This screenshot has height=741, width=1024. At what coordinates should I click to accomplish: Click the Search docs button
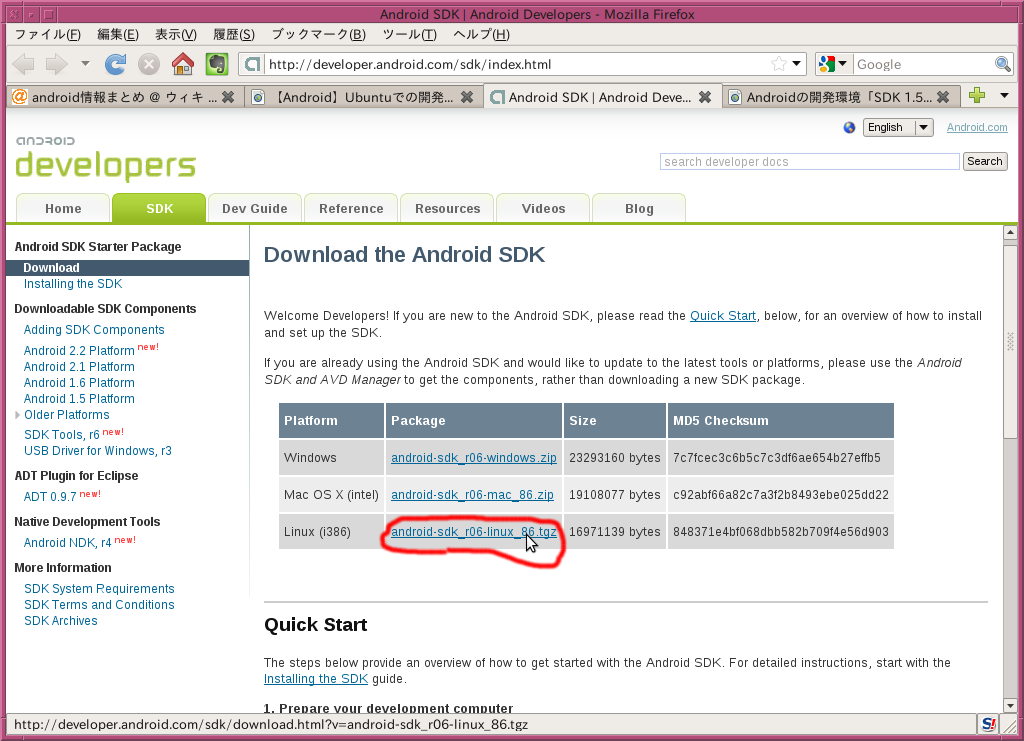coord(985,161)
